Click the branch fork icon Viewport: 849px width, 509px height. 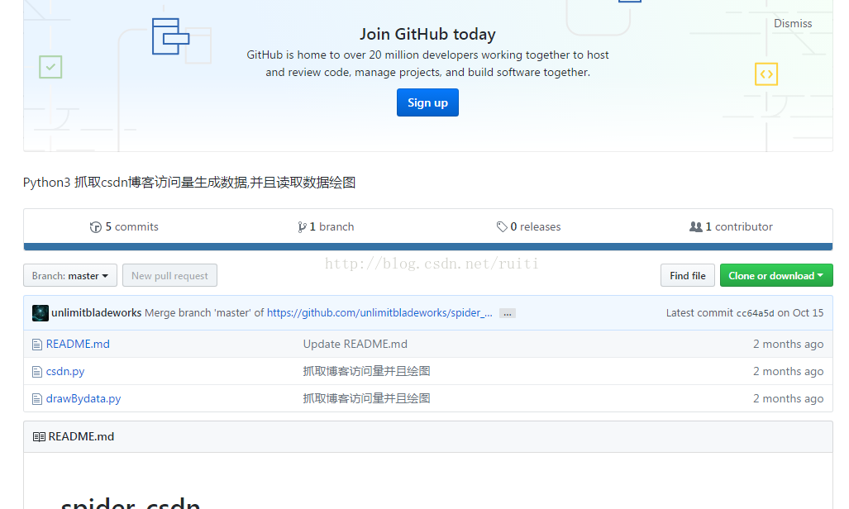pyautogui.click(x=302, y=227)
